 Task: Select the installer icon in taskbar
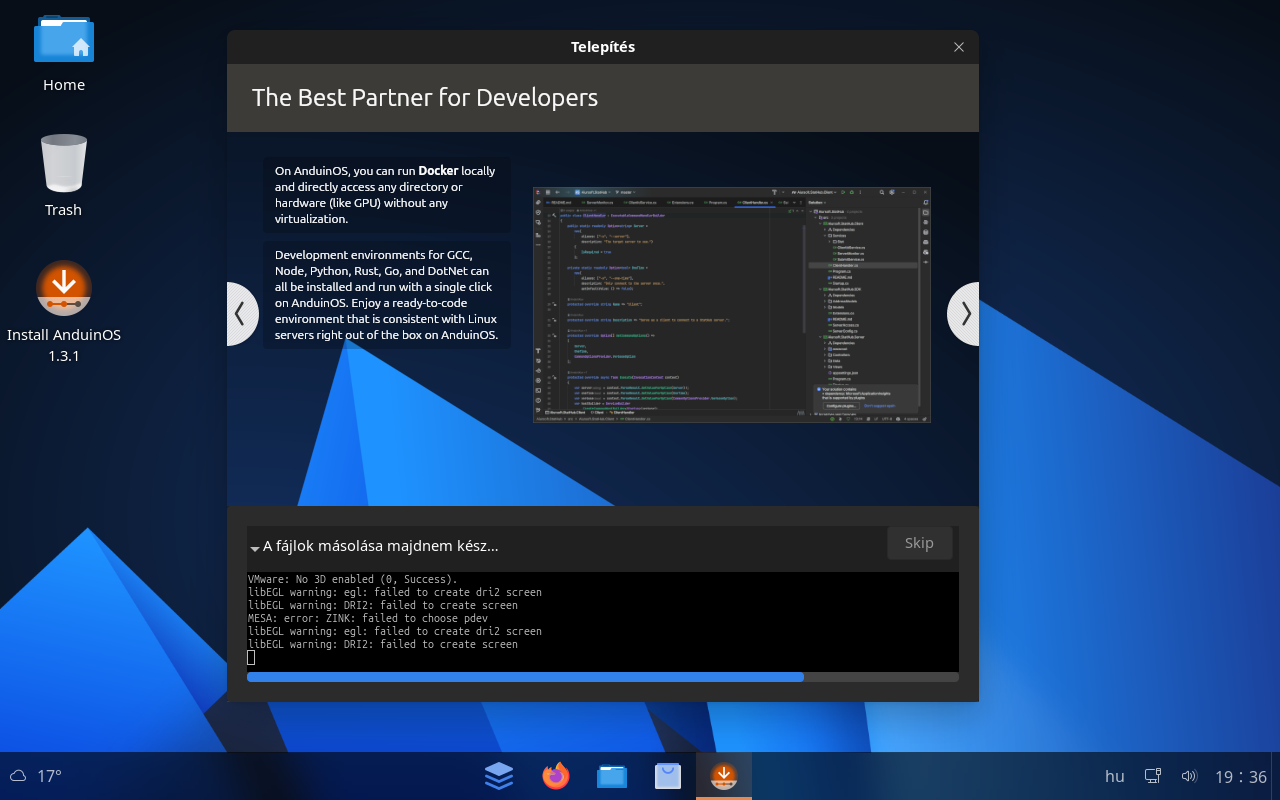click(x=724, y=776)
